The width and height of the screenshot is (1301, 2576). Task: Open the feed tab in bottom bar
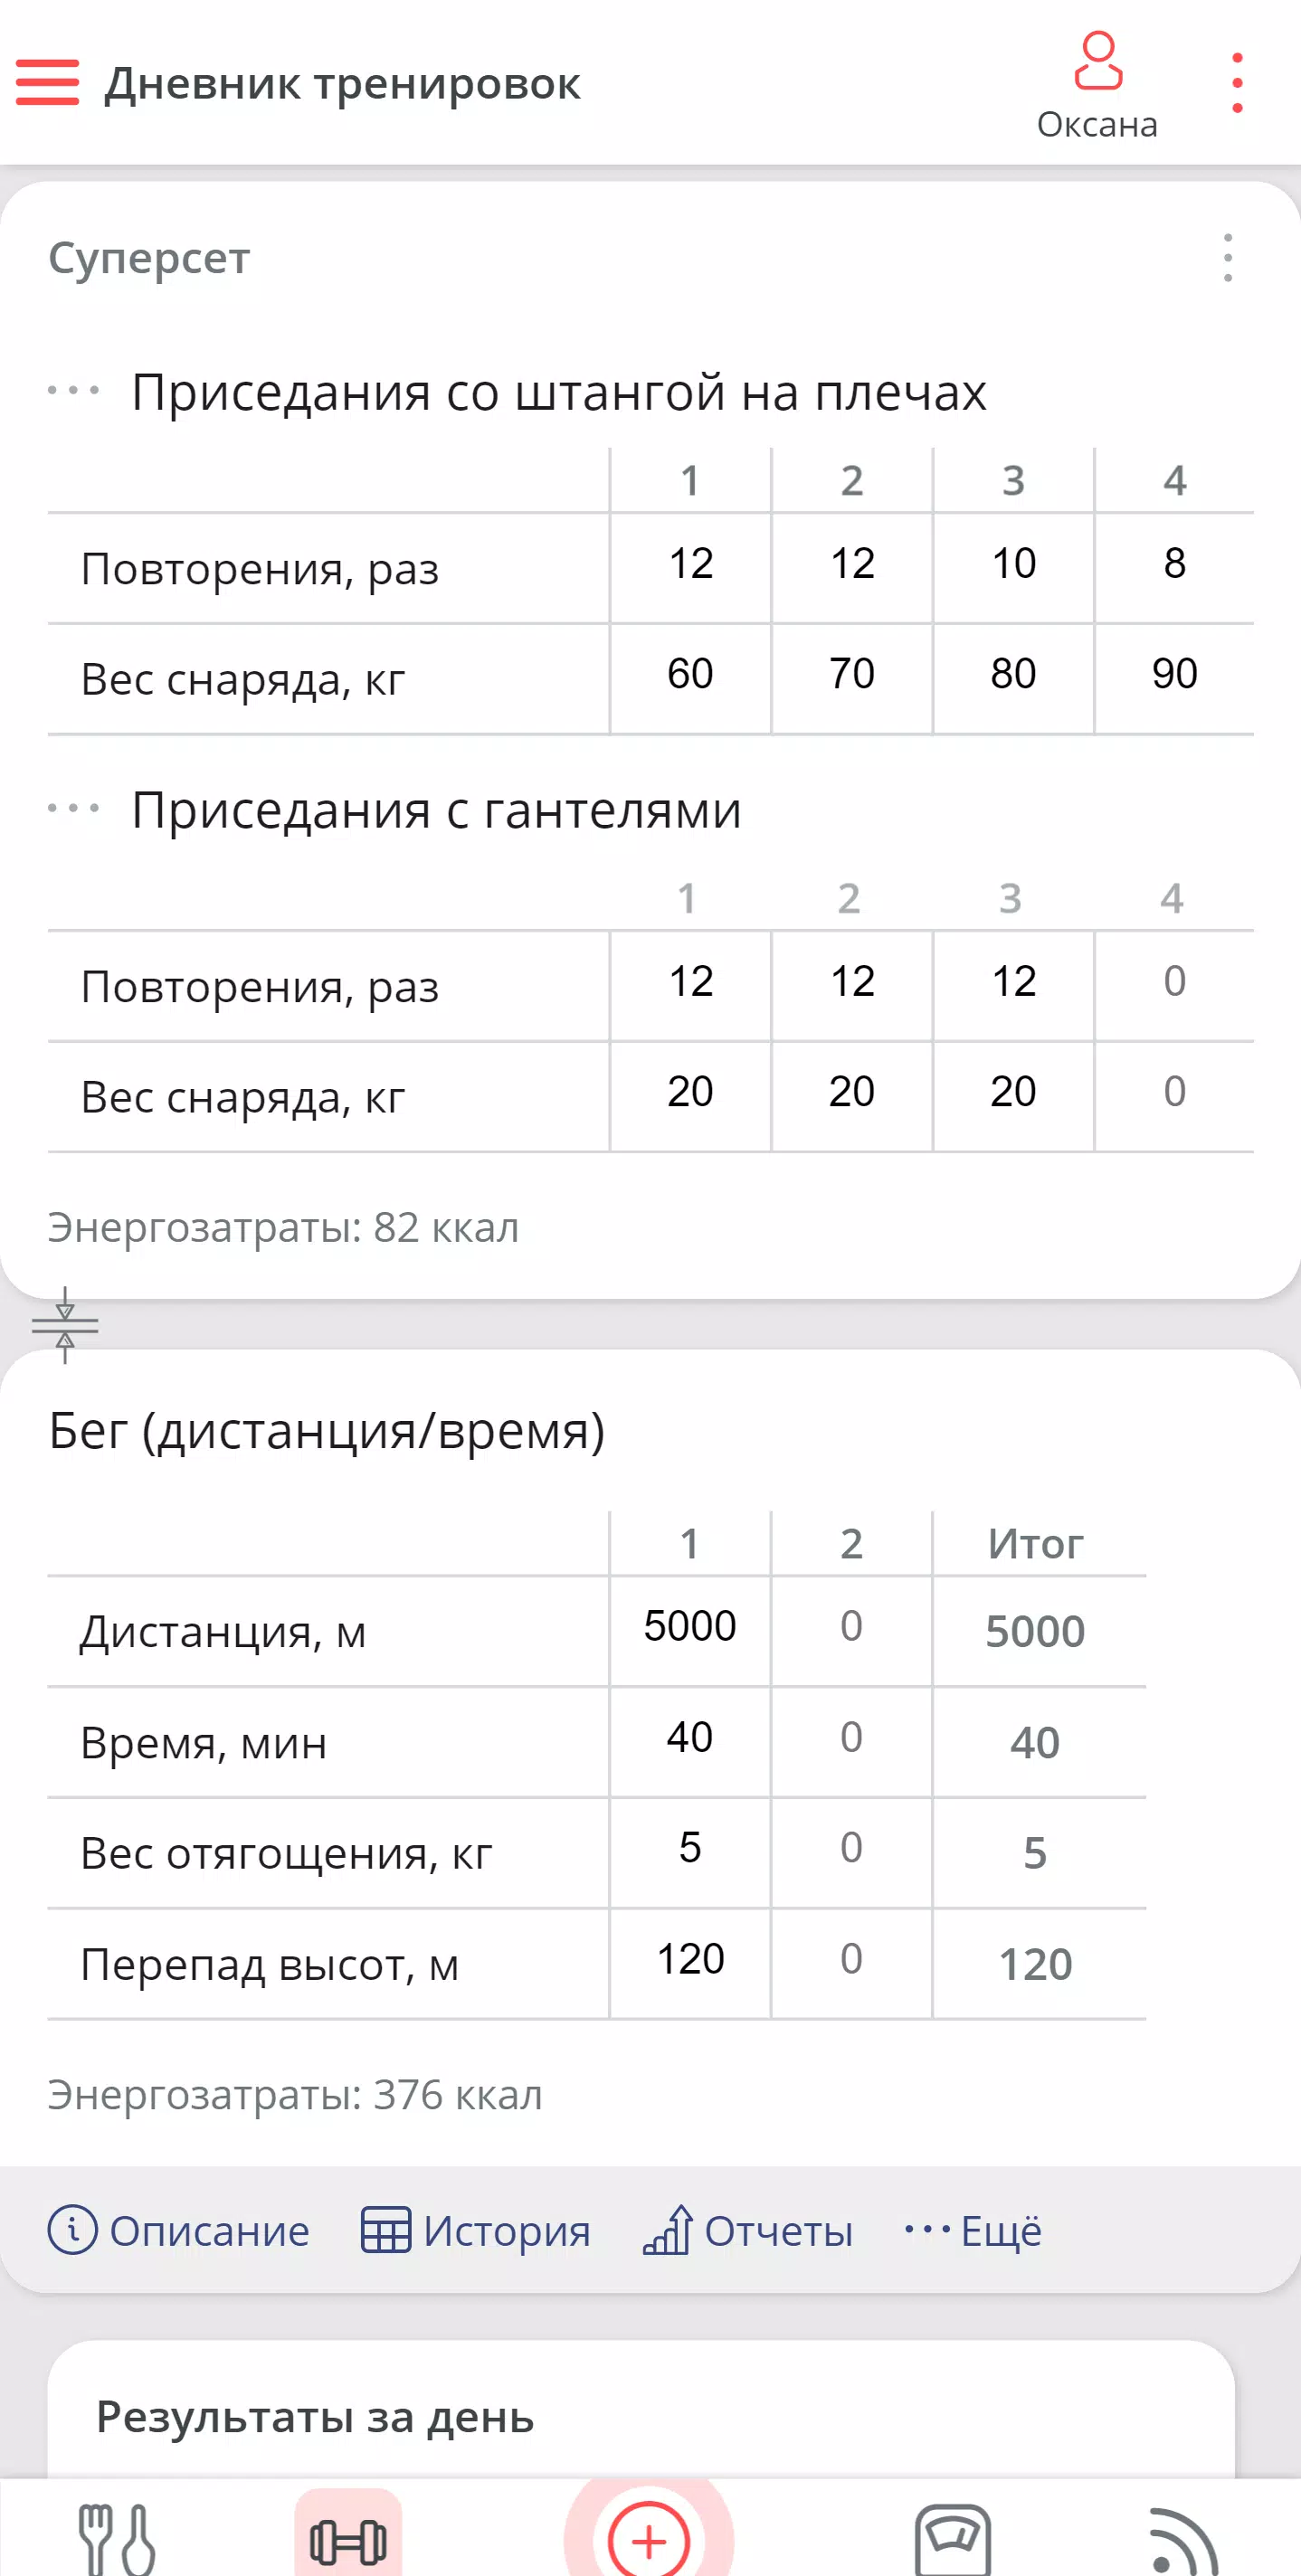(1183, 2538)
